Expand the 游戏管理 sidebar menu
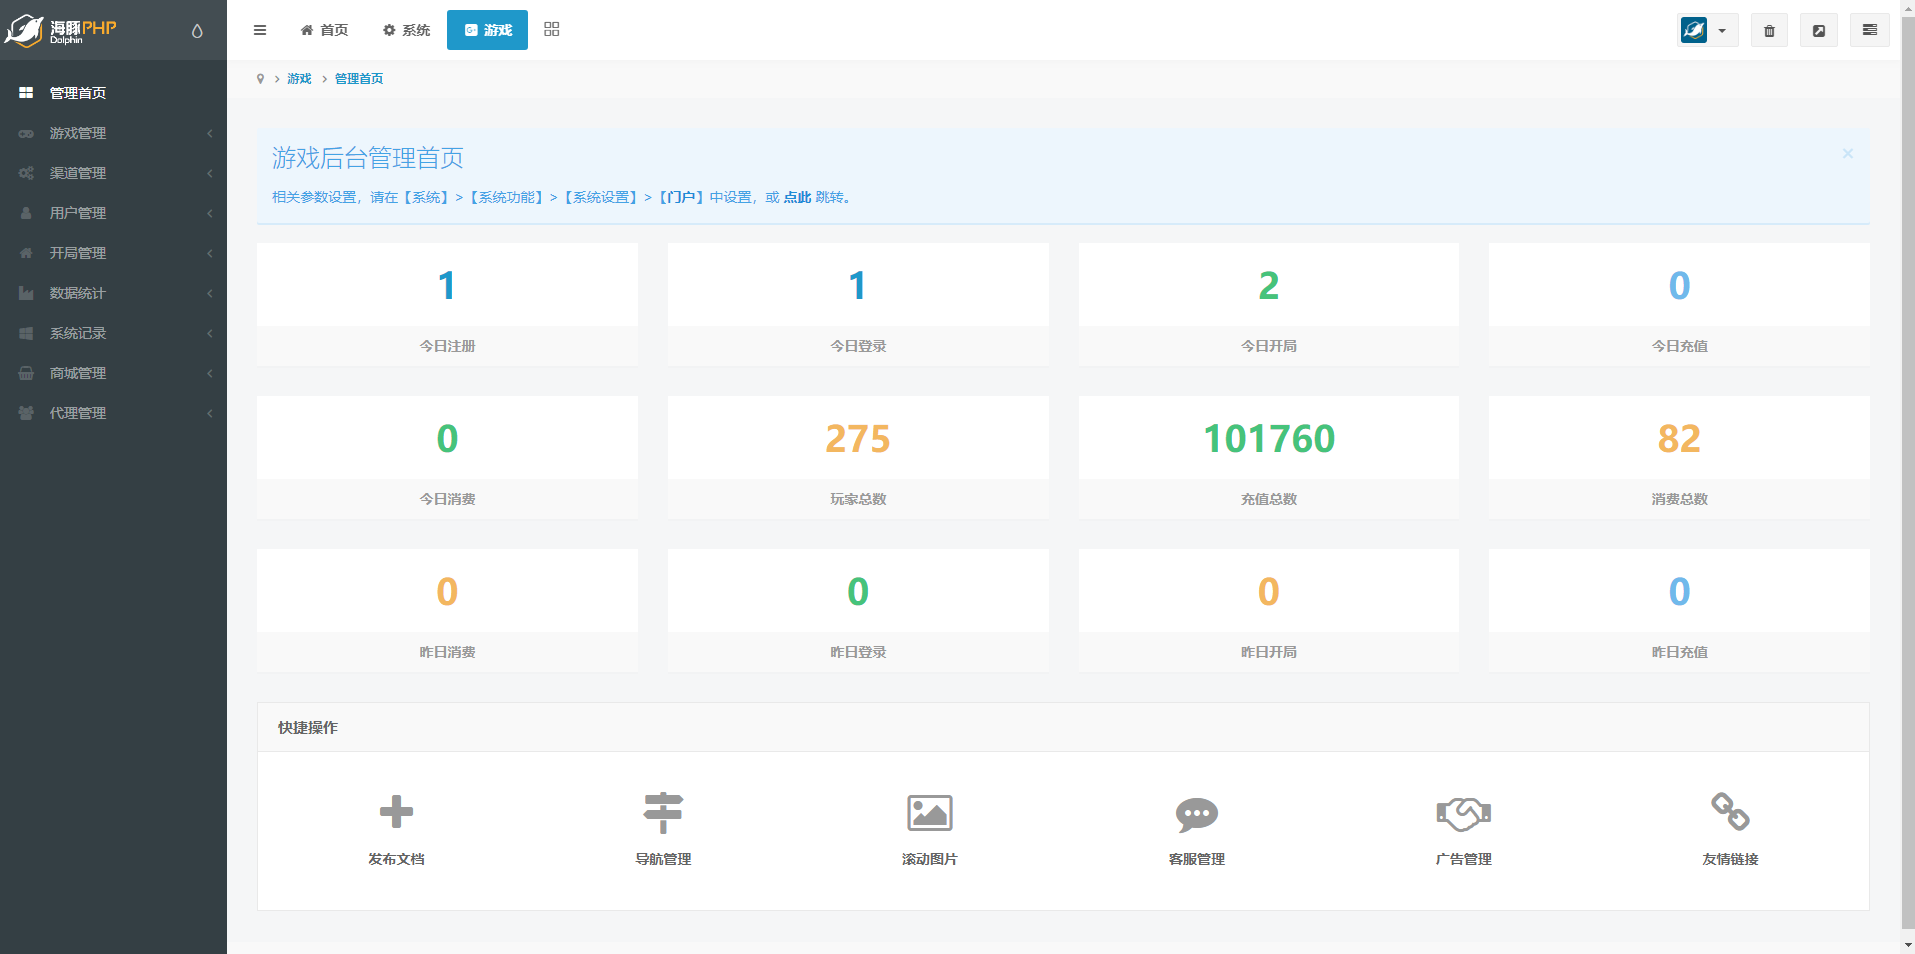This screenshot has width=1915, height=954. pyautogui.click(x=113, y=133)
